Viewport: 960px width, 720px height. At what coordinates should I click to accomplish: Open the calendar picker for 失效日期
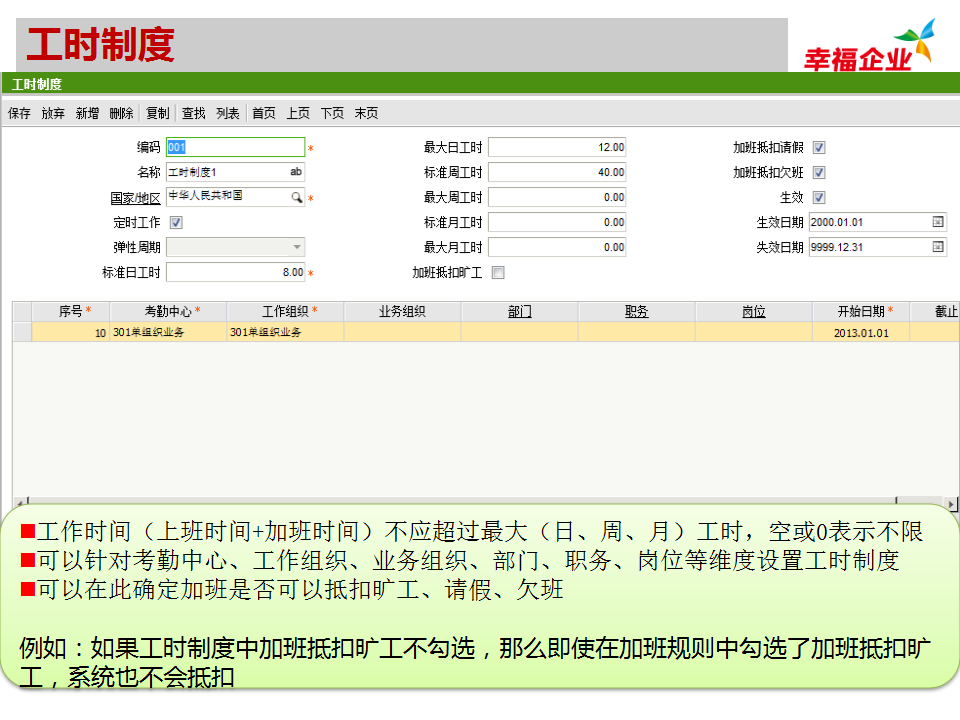point(937,247)
